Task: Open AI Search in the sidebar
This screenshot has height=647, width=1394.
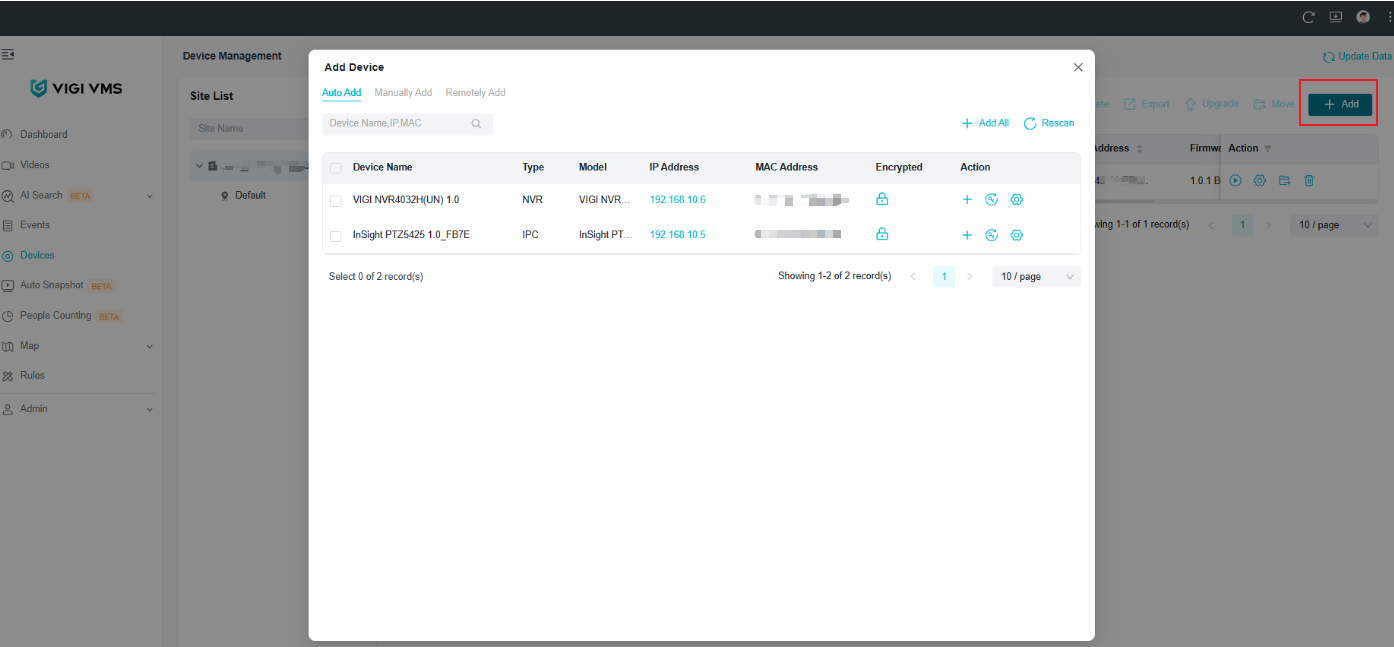Action: click(41, 195)
